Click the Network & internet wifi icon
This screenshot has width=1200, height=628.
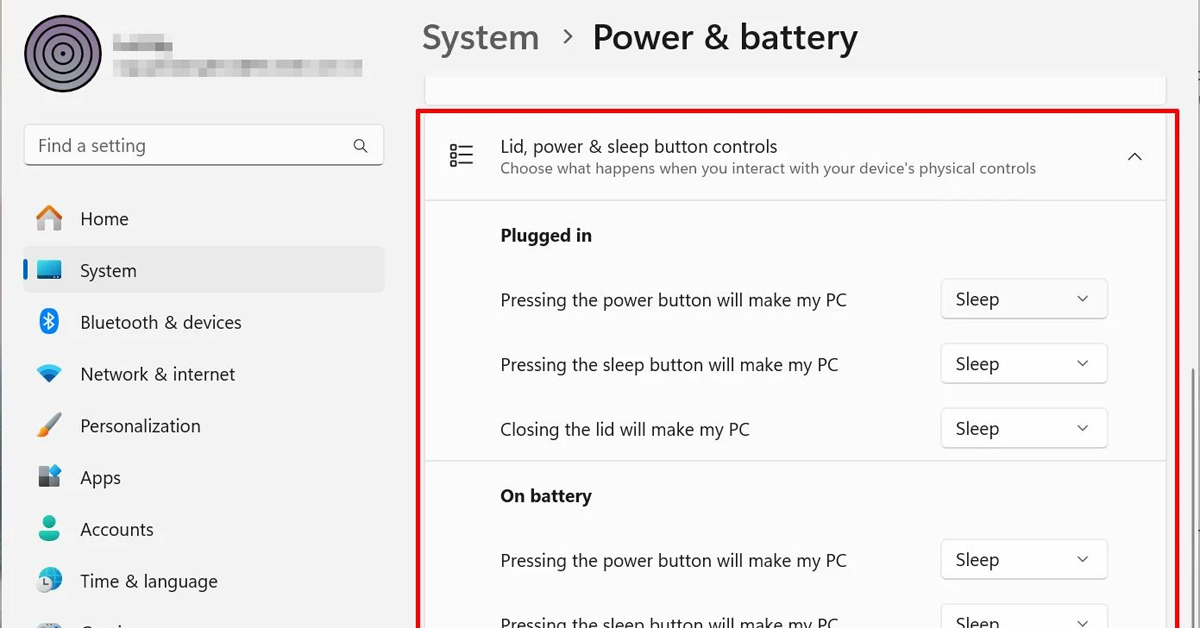coord(49,374)
